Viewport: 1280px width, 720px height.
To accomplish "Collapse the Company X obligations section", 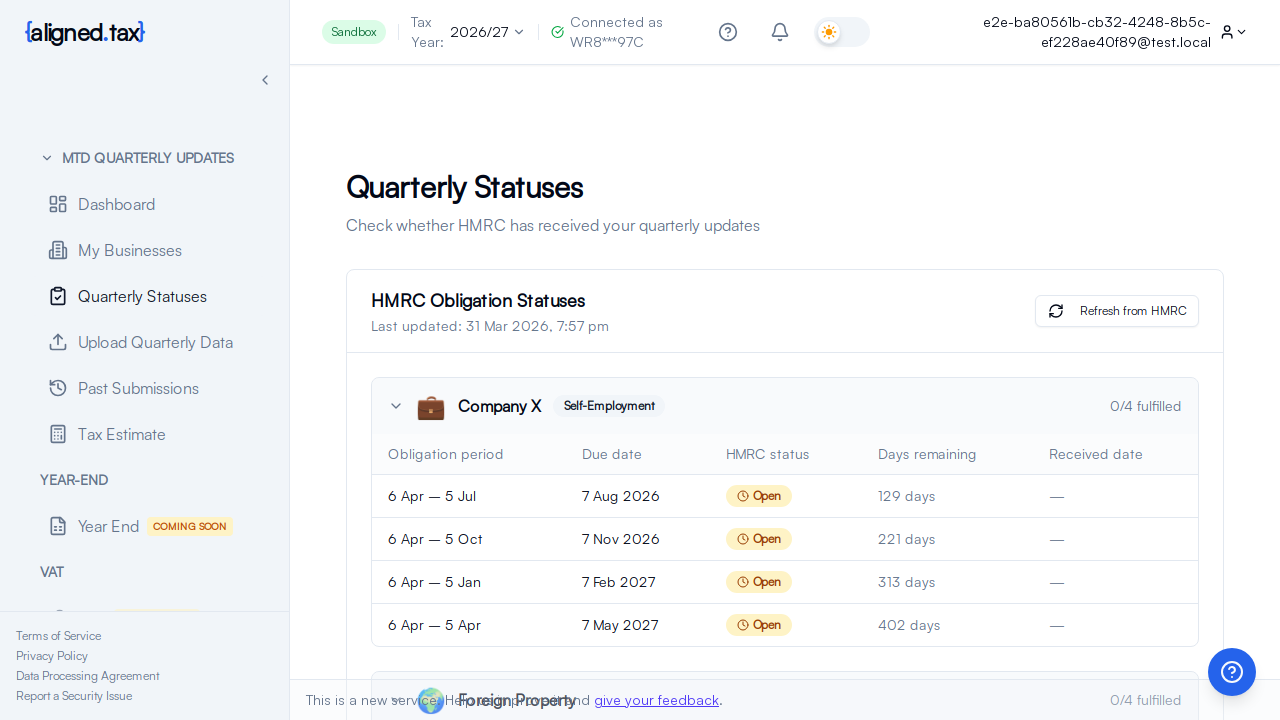I will point(396,406).
